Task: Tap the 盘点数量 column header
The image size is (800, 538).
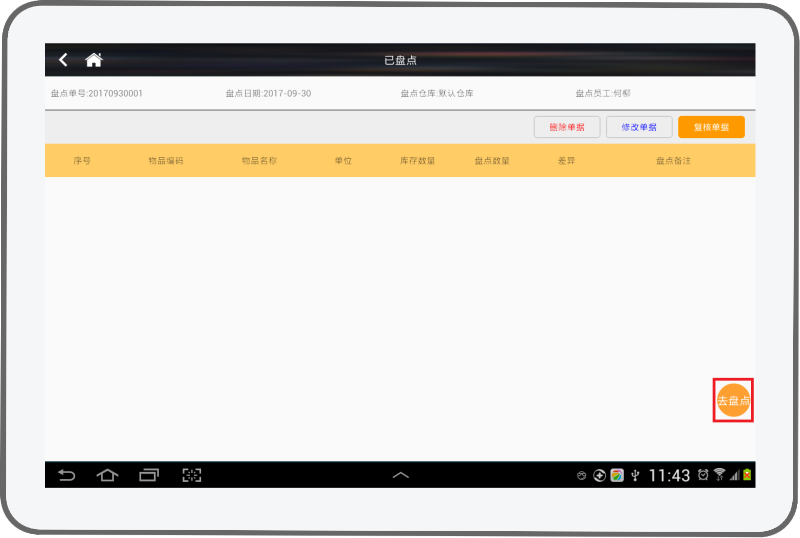Action: pos(492,161)
